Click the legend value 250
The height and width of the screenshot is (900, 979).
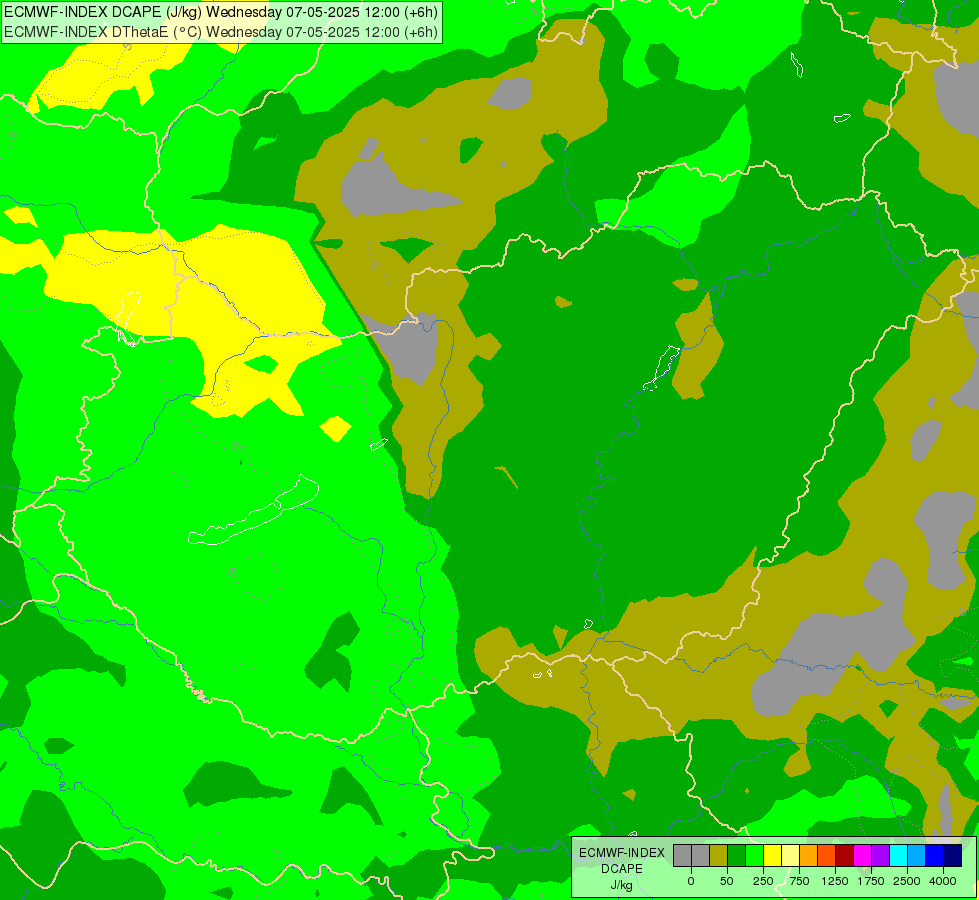pyautogui.click(x=763, y=881)
